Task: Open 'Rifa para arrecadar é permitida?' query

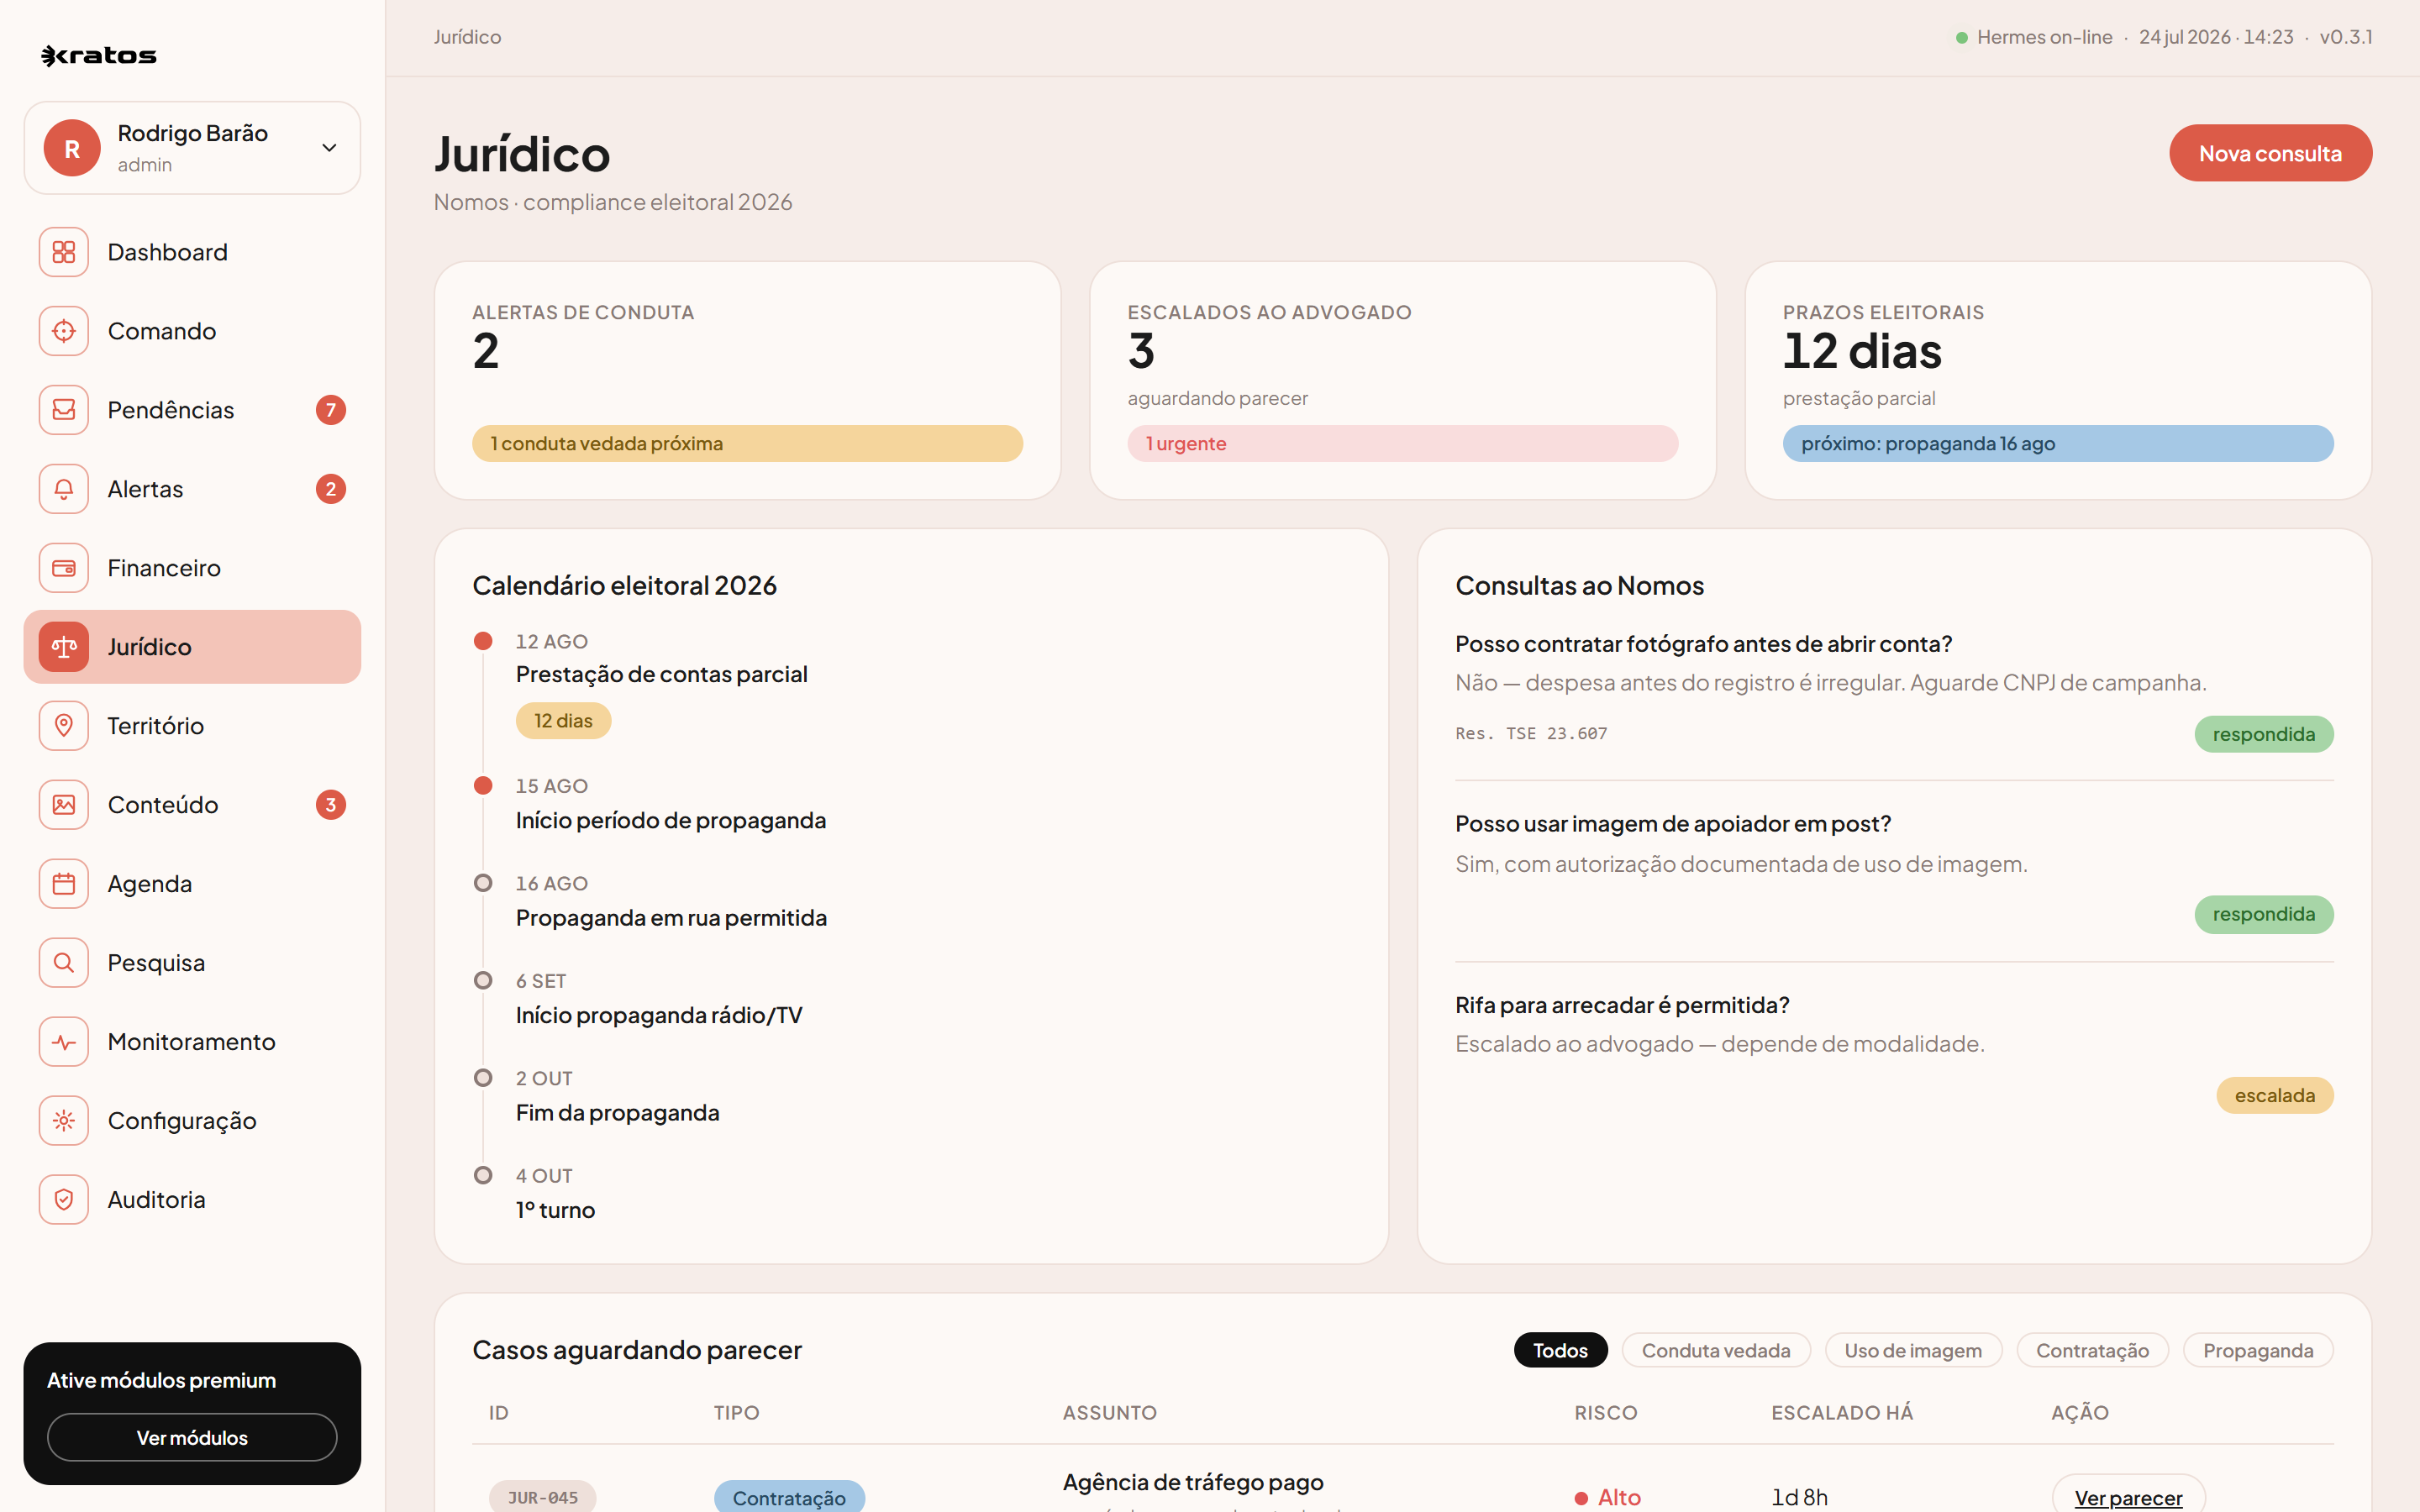Action: click(x=1622, y=1005)
